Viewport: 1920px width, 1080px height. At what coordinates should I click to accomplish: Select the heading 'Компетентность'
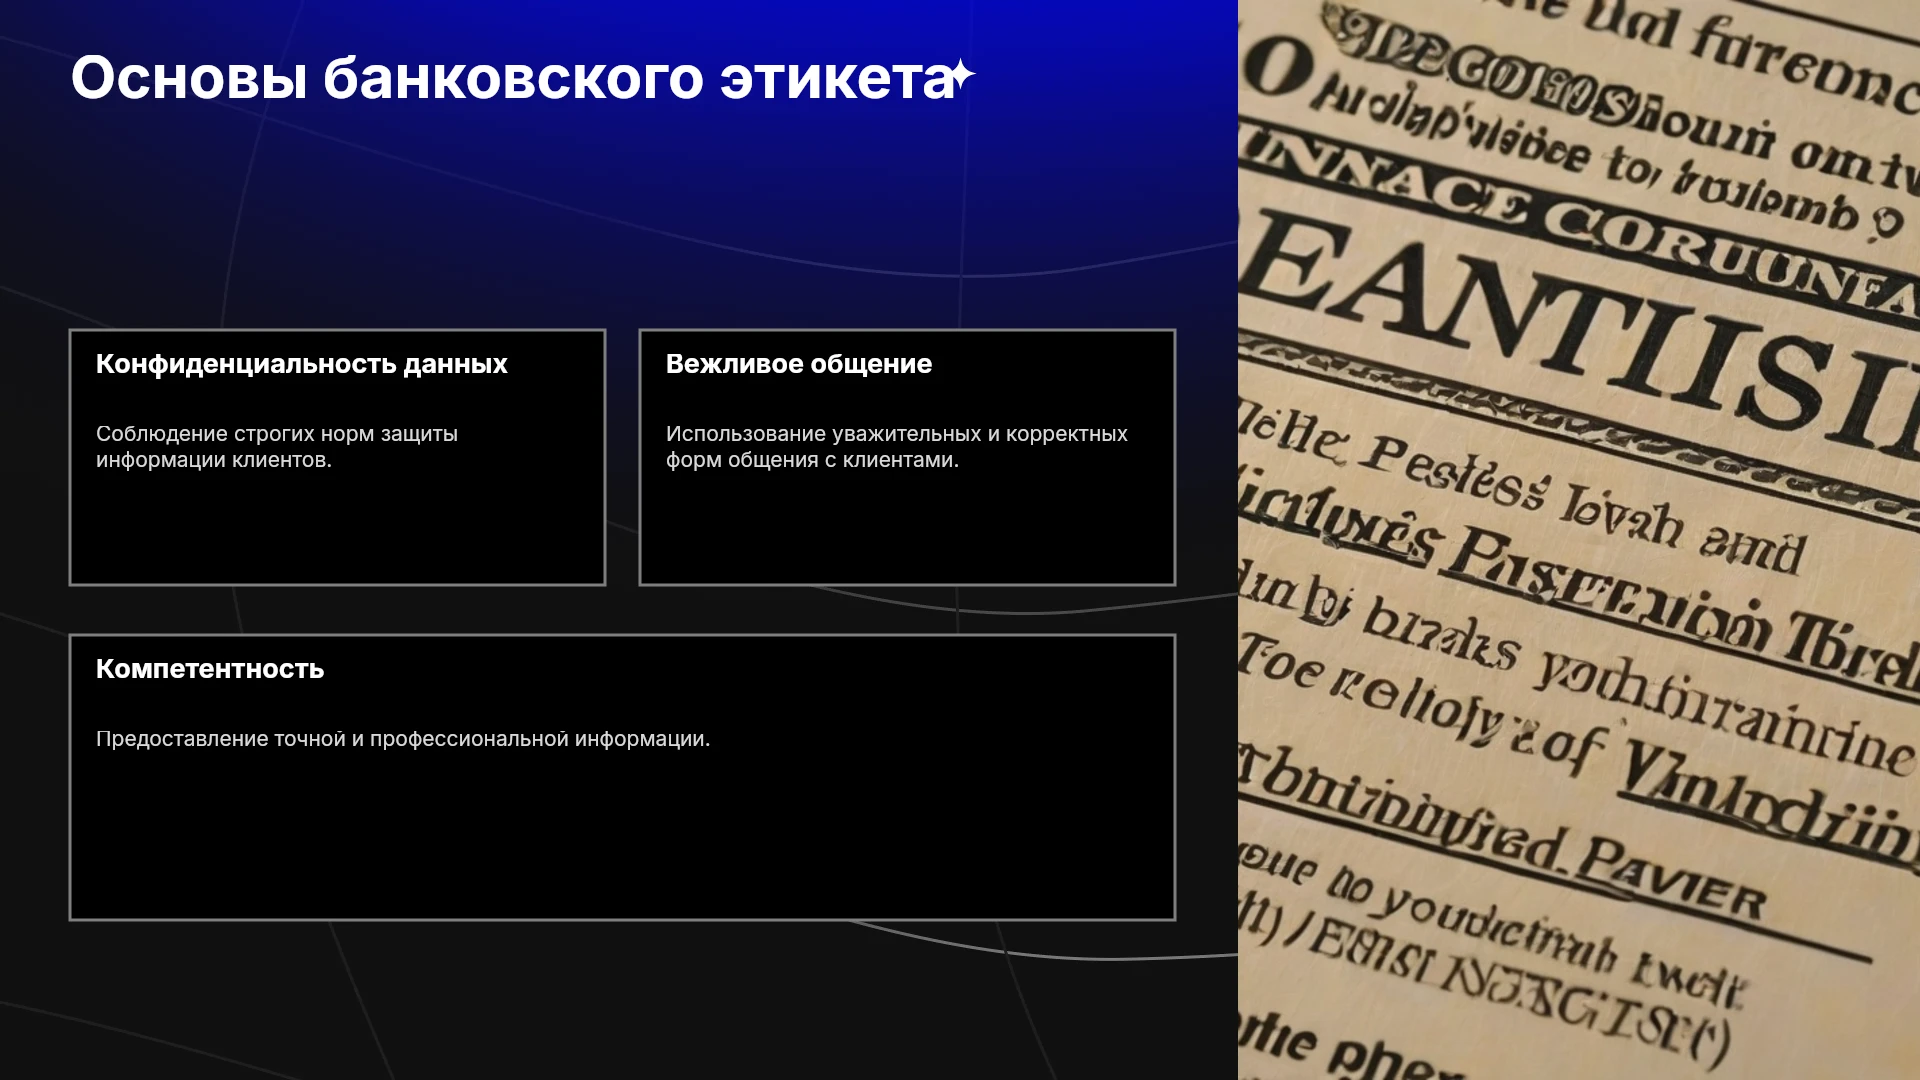click(210, 669)
